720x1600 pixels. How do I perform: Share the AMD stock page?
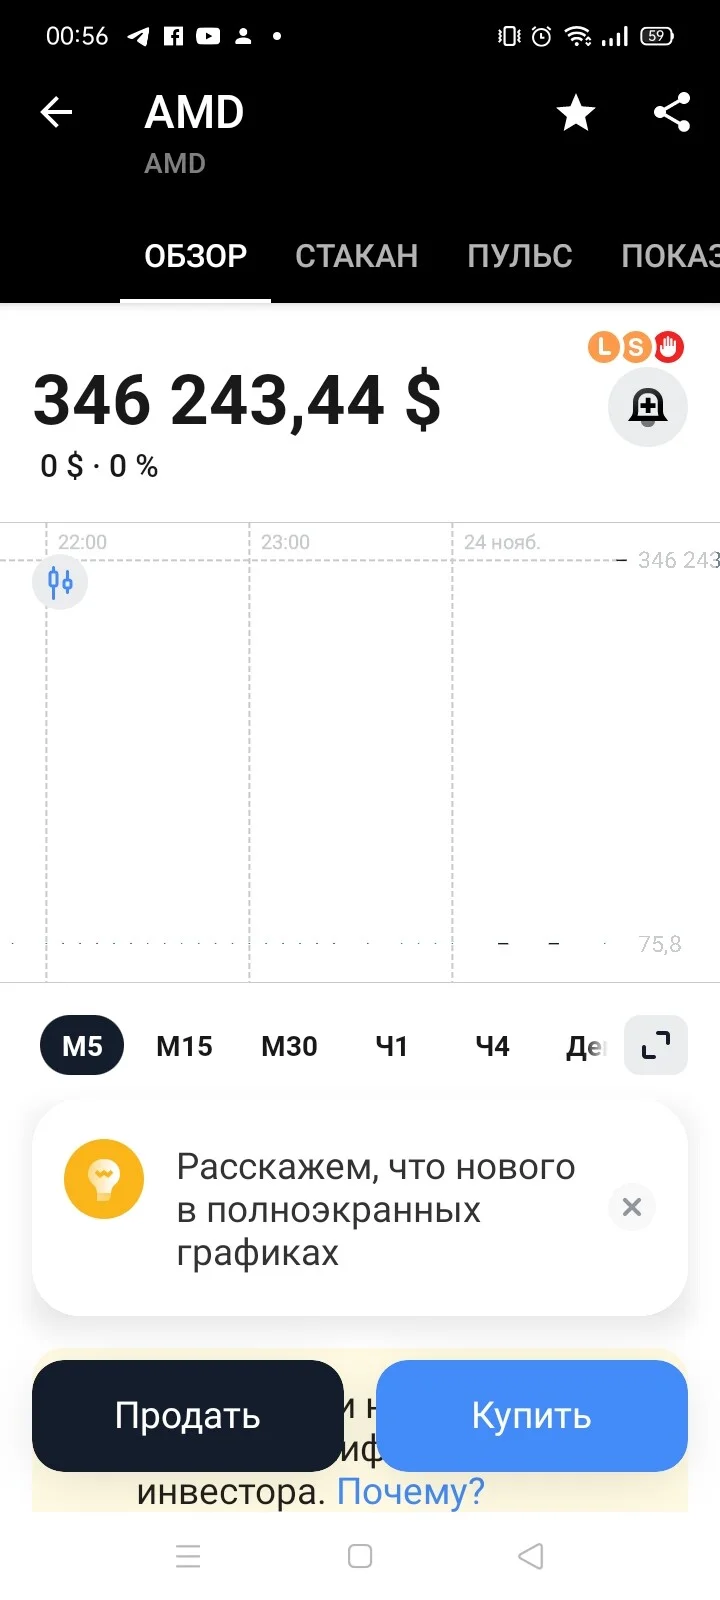(x=672, y=112)
